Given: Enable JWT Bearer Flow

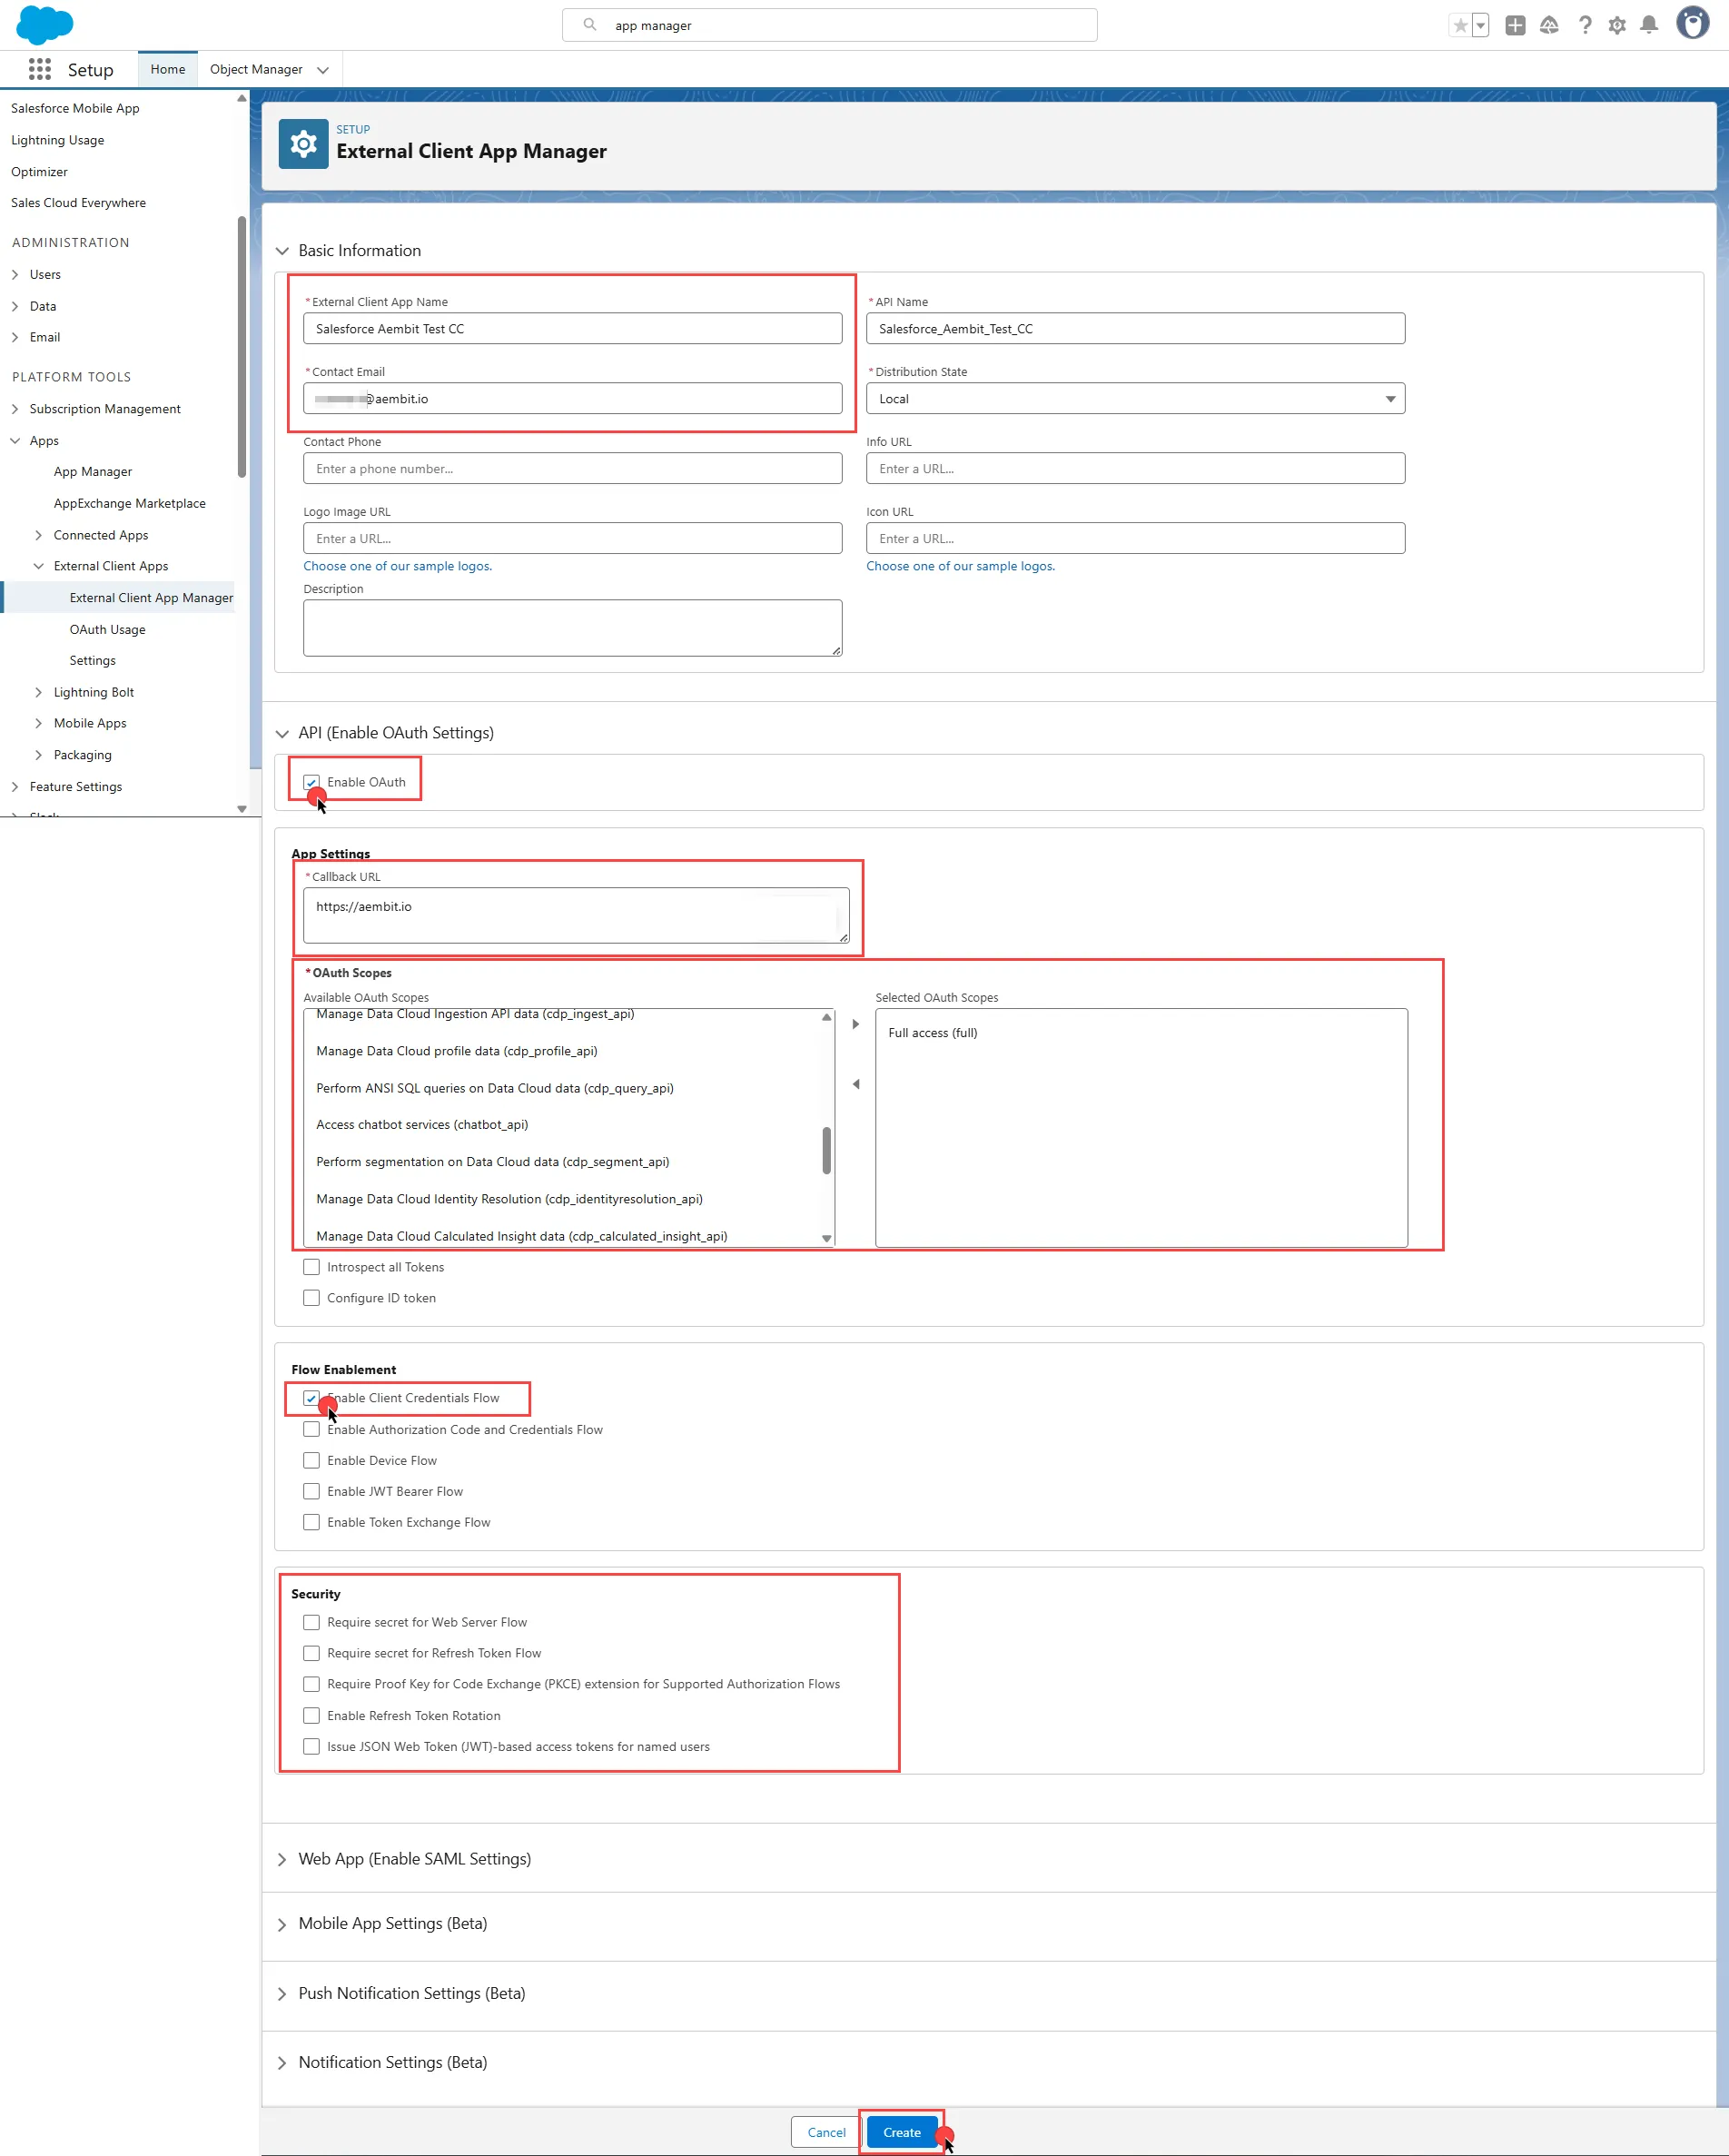Looking at the screenshot, I should click(x=311, y=1491).
